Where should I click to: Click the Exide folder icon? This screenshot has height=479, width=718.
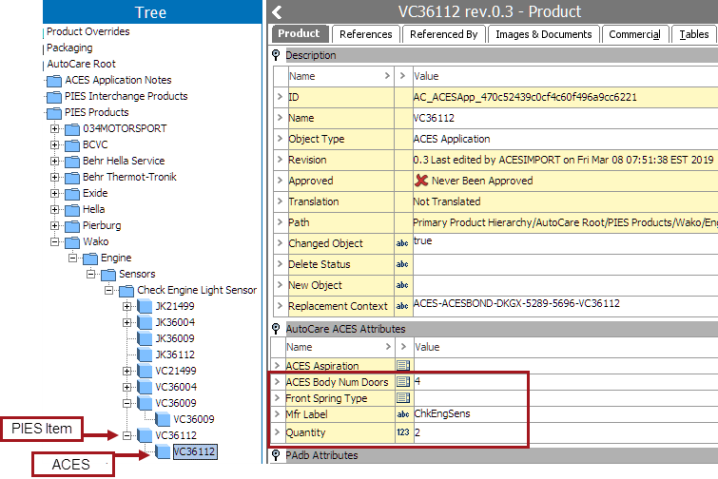click(72, 194)
